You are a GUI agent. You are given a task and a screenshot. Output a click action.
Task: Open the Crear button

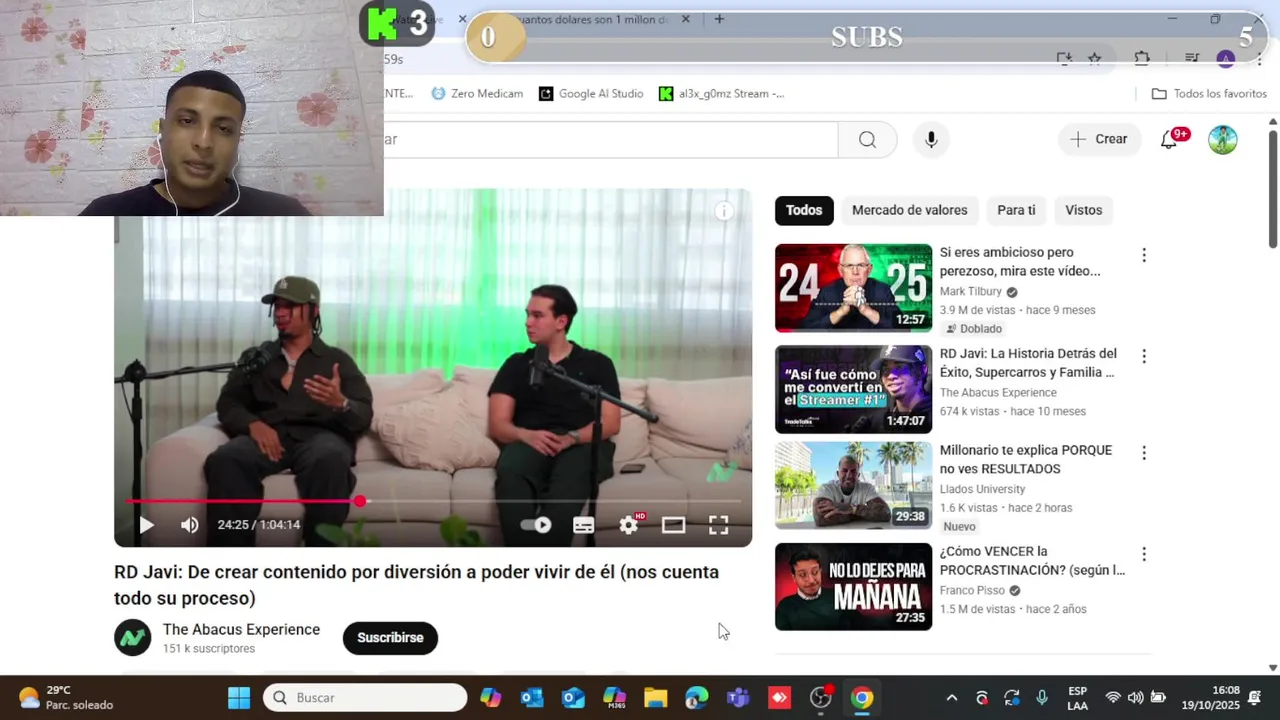1099,139
